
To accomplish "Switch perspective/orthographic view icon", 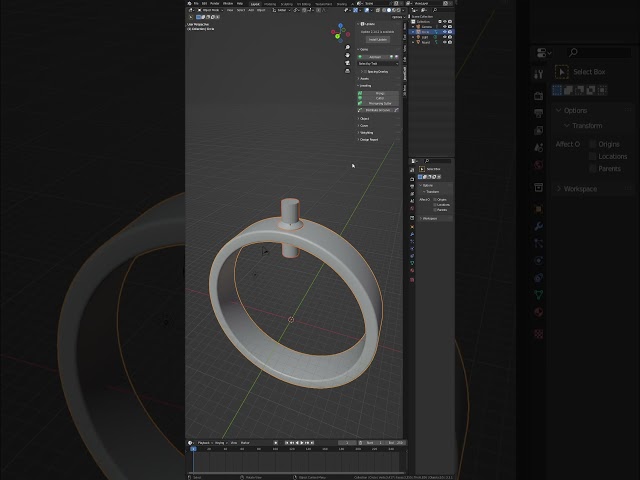I will point(347,71).
